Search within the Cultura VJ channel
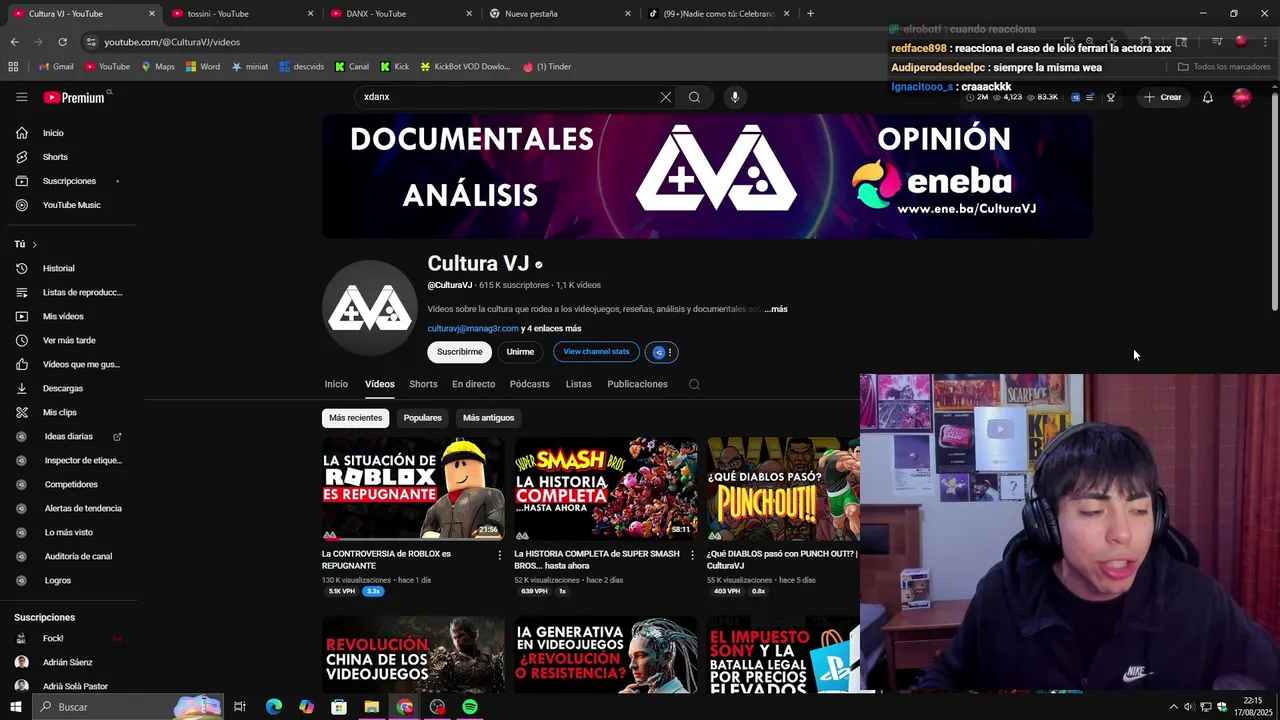Screen dimensions: 1280x720 click(x=694, y=384)
